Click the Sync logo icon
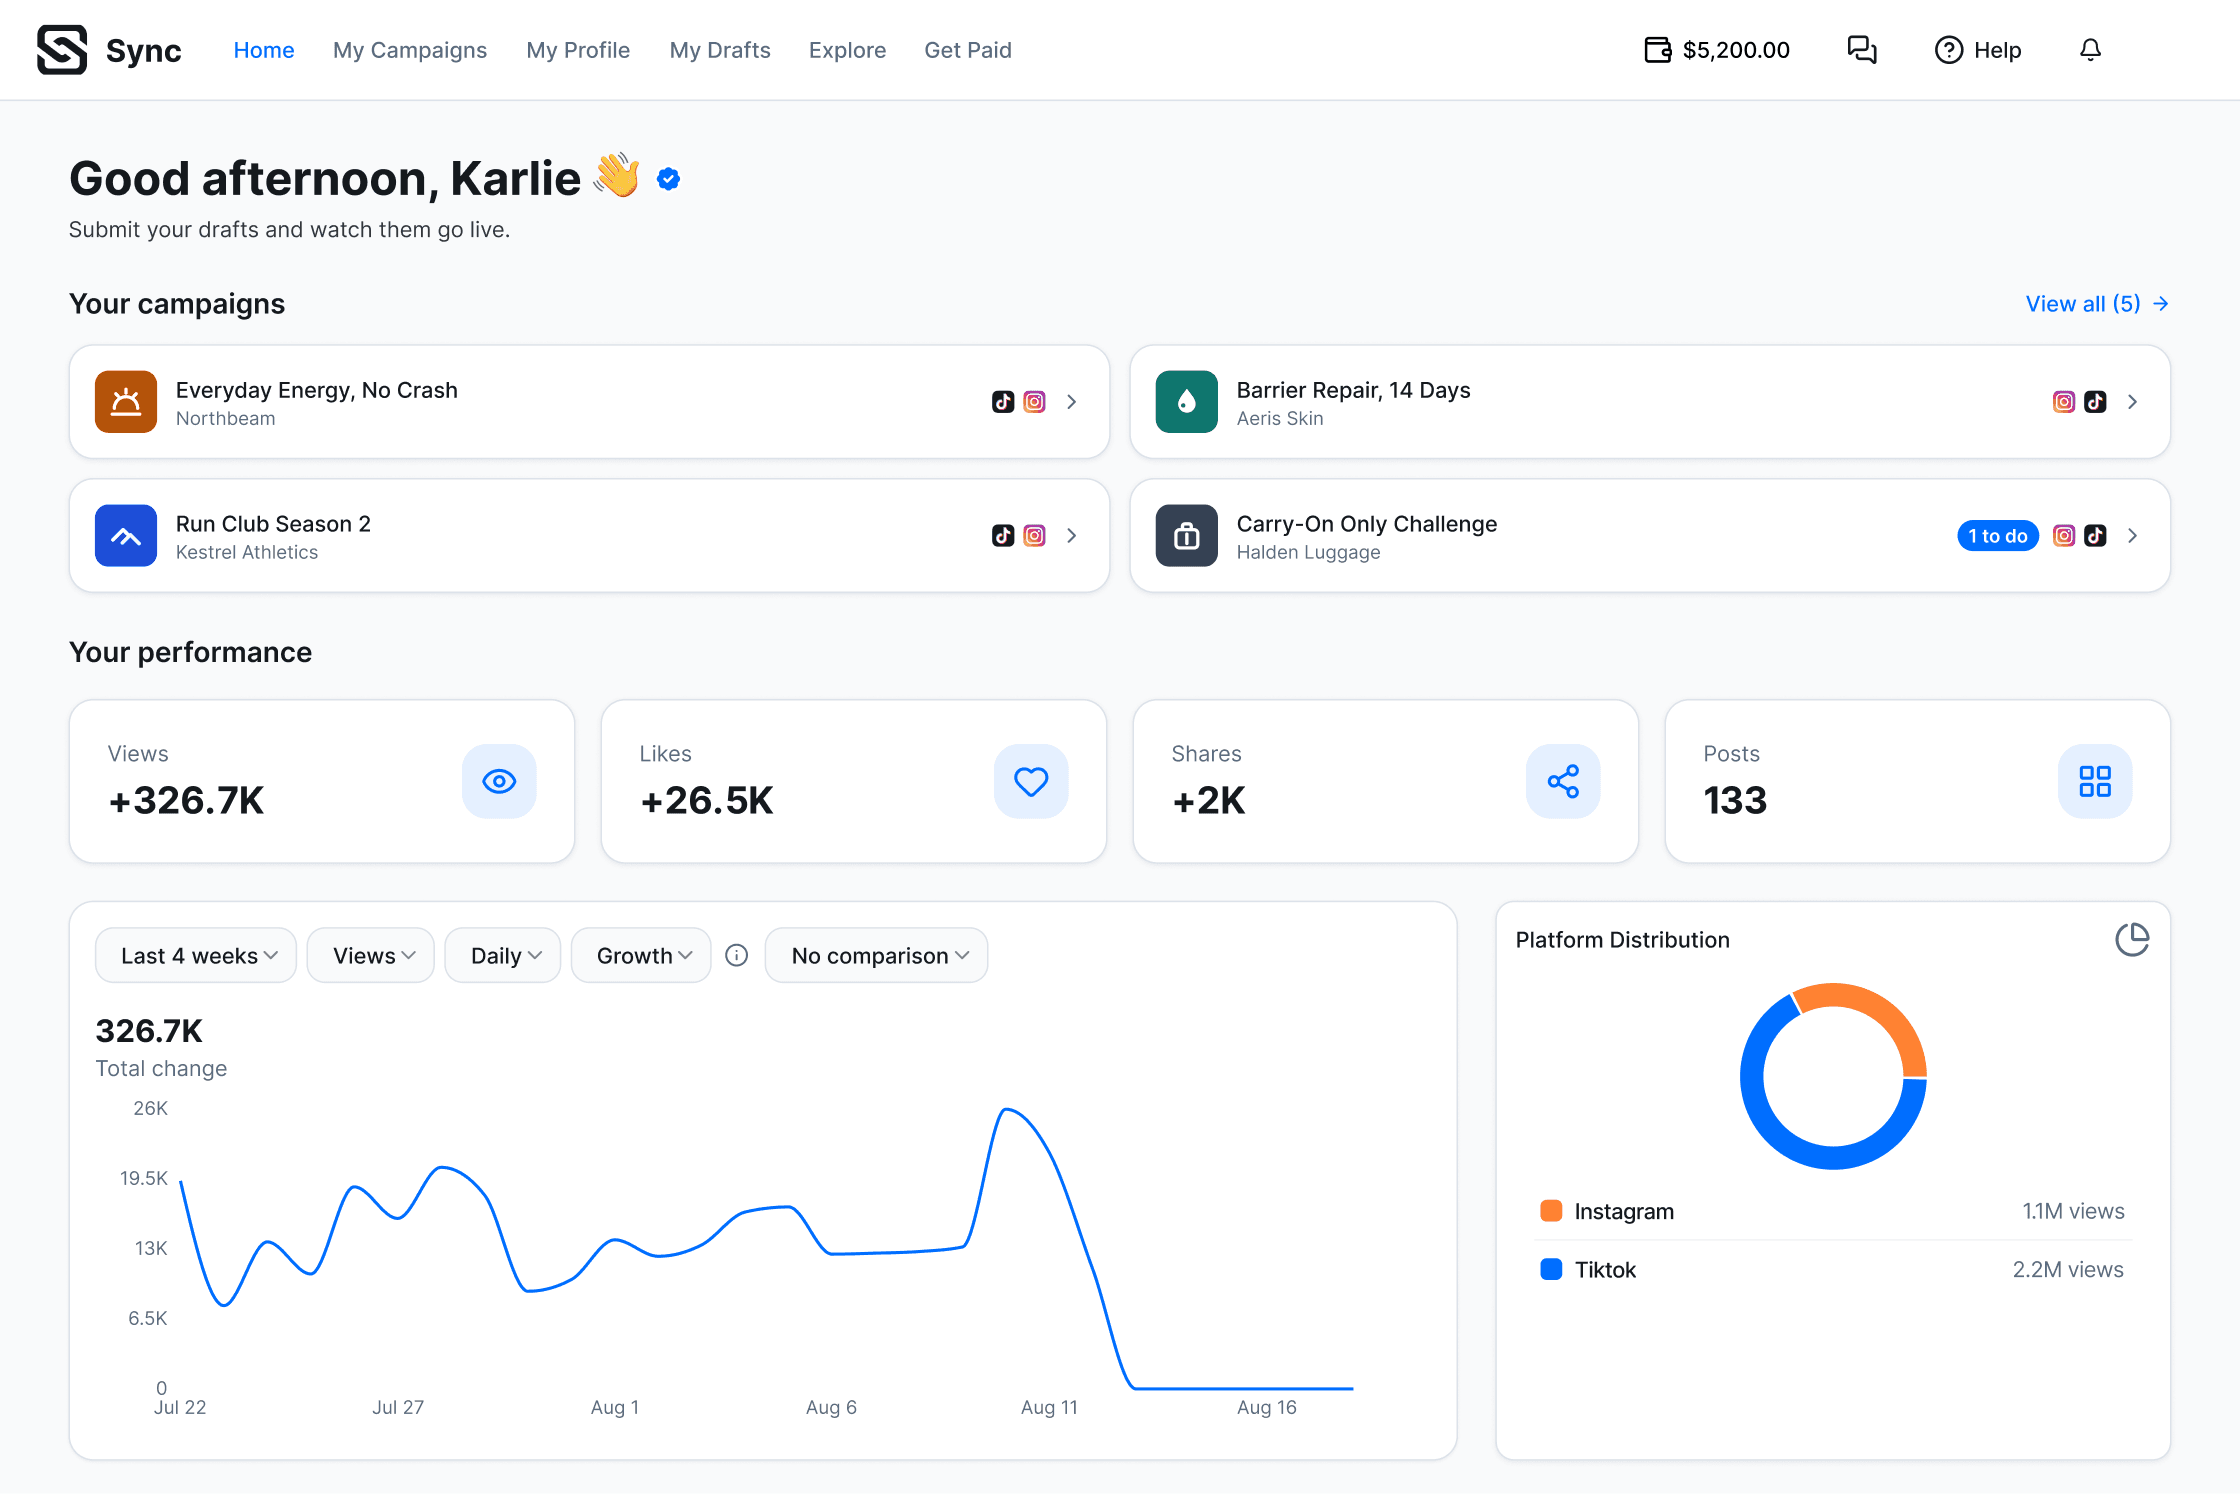The height and width of the screenshot is (1494, 2240). (62, 50)
